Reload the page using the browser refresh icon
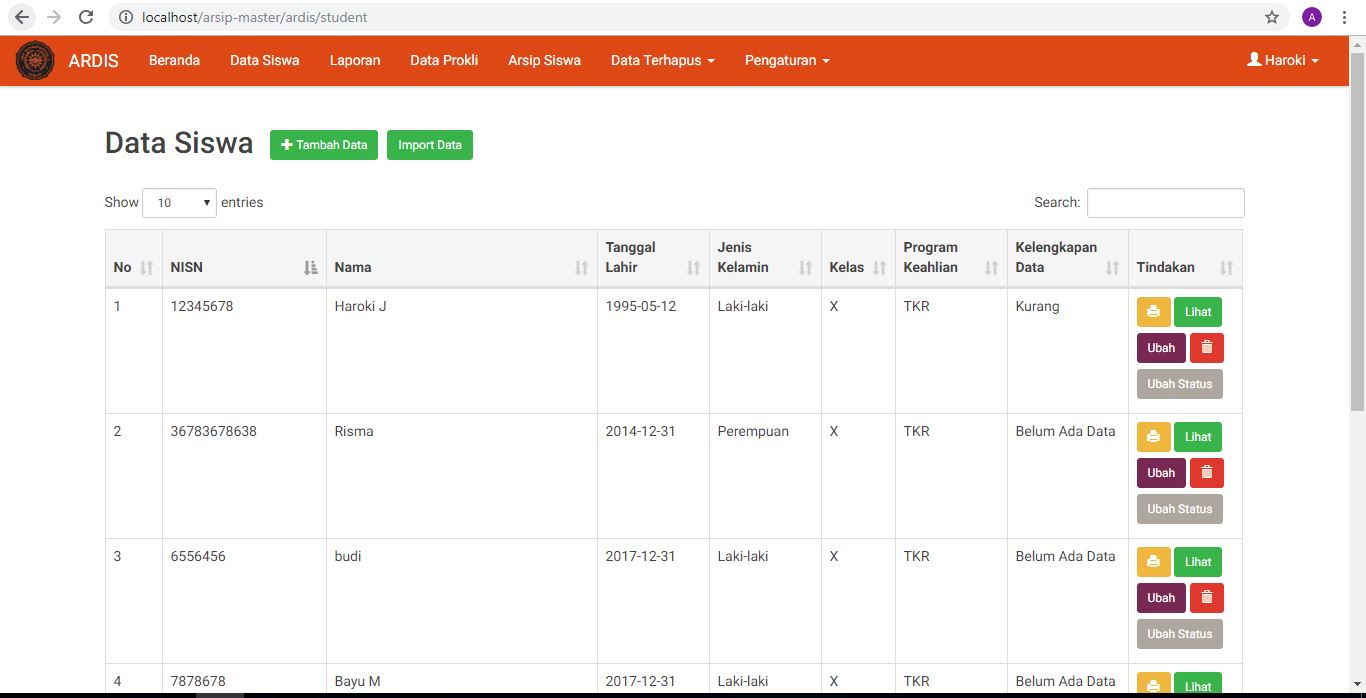Image resolution: width=1366 pixels, height=698 pixels. (86, 17)
